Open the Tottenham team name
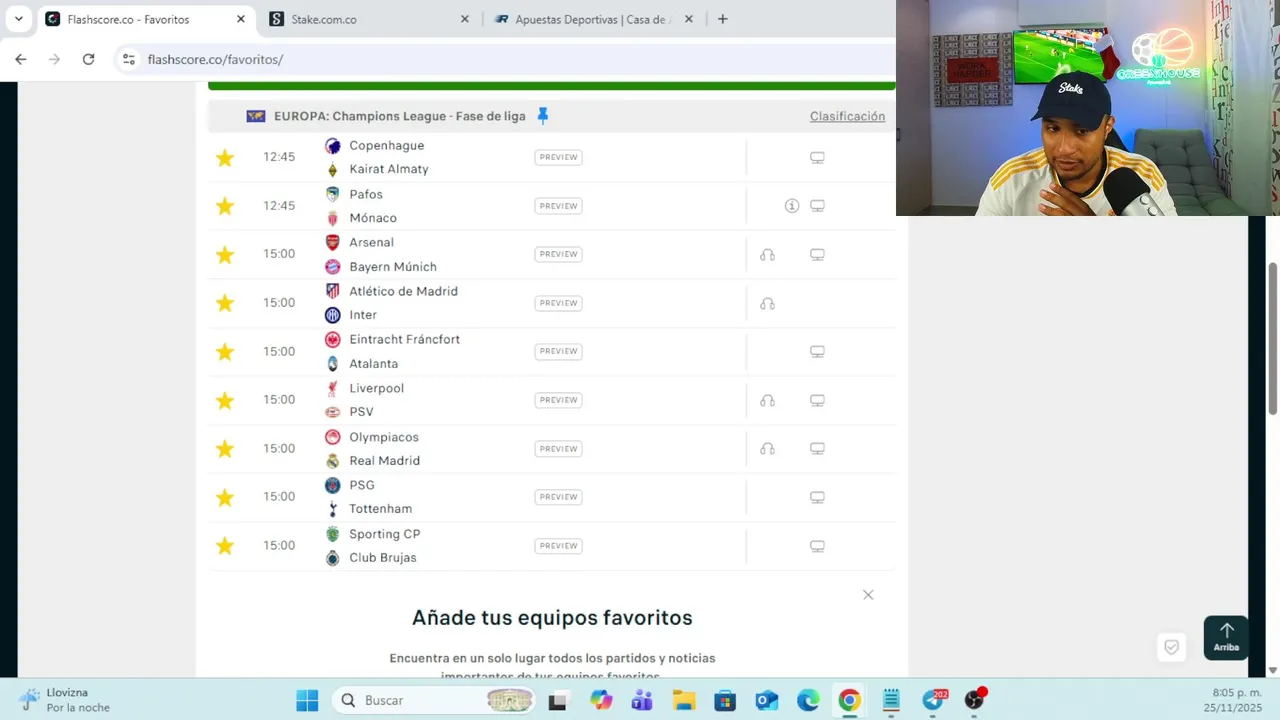1280x720 pixels. (380, 509)
